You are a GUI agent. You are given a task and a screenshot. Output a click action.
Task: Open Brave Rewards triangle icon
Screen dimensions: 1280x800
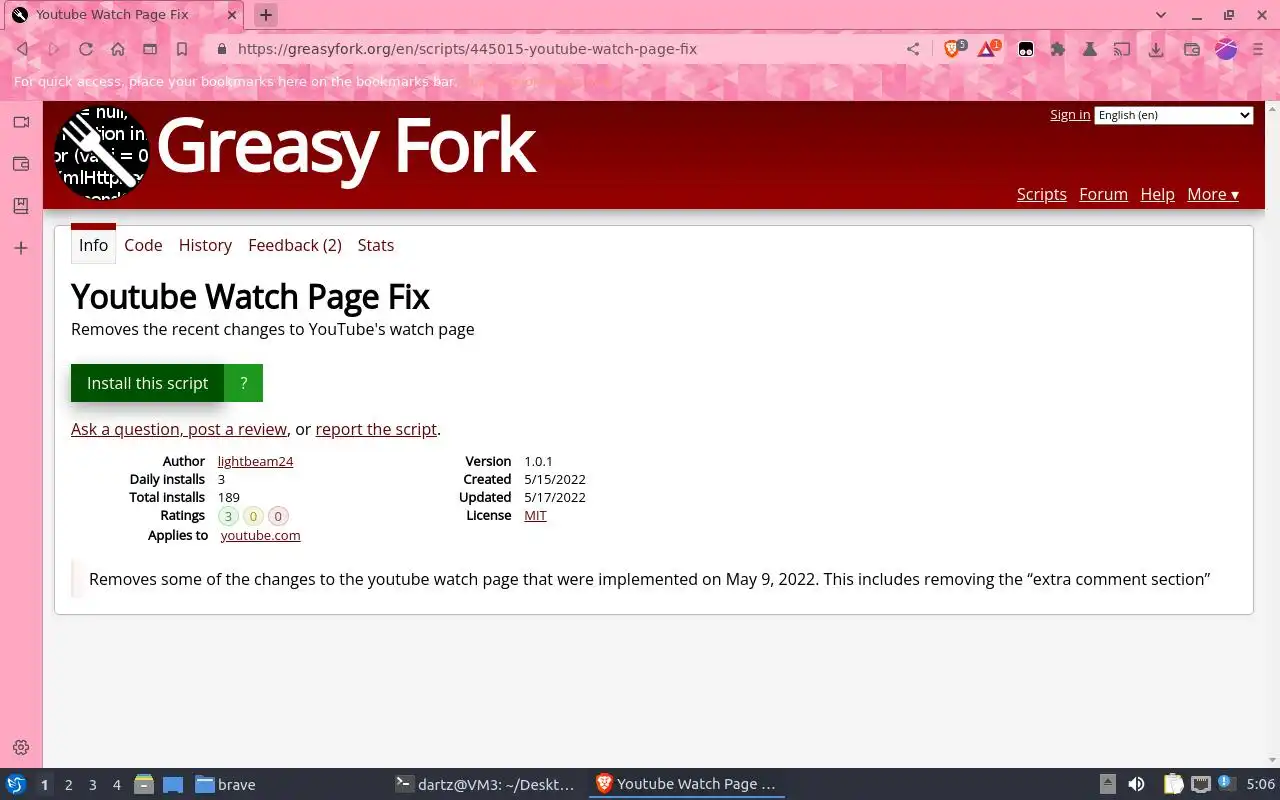988,48
